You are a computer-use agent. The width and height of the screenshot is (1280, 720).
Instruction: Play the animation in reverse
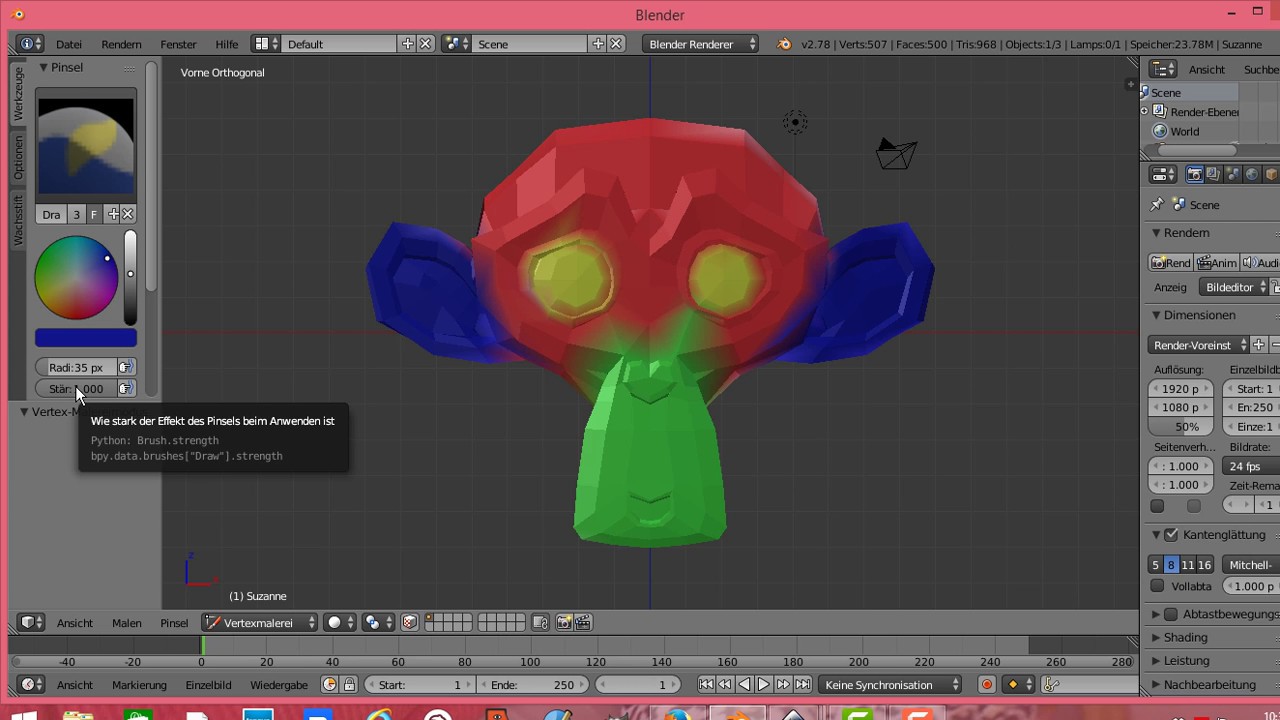click(x=744, y=684)
